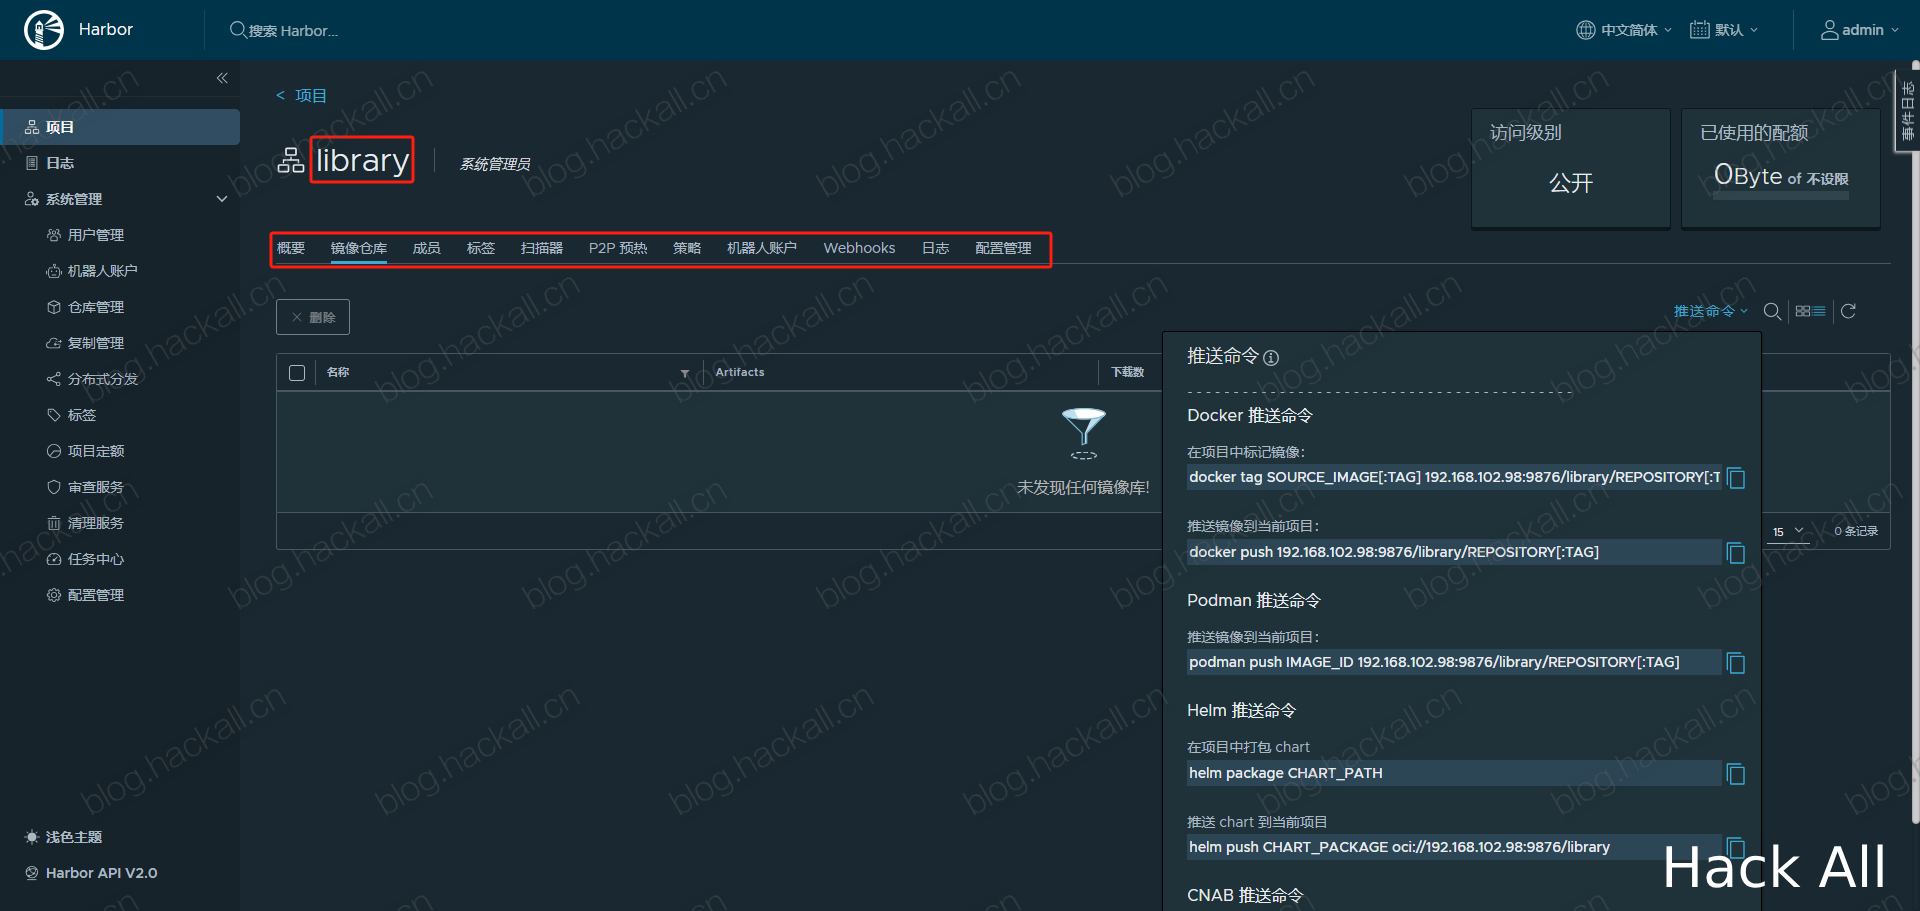This screenshot has width=1920, height=911.
Task: Collapse the 系统管理 sidebar section
Action: click(x=222, y=199)
